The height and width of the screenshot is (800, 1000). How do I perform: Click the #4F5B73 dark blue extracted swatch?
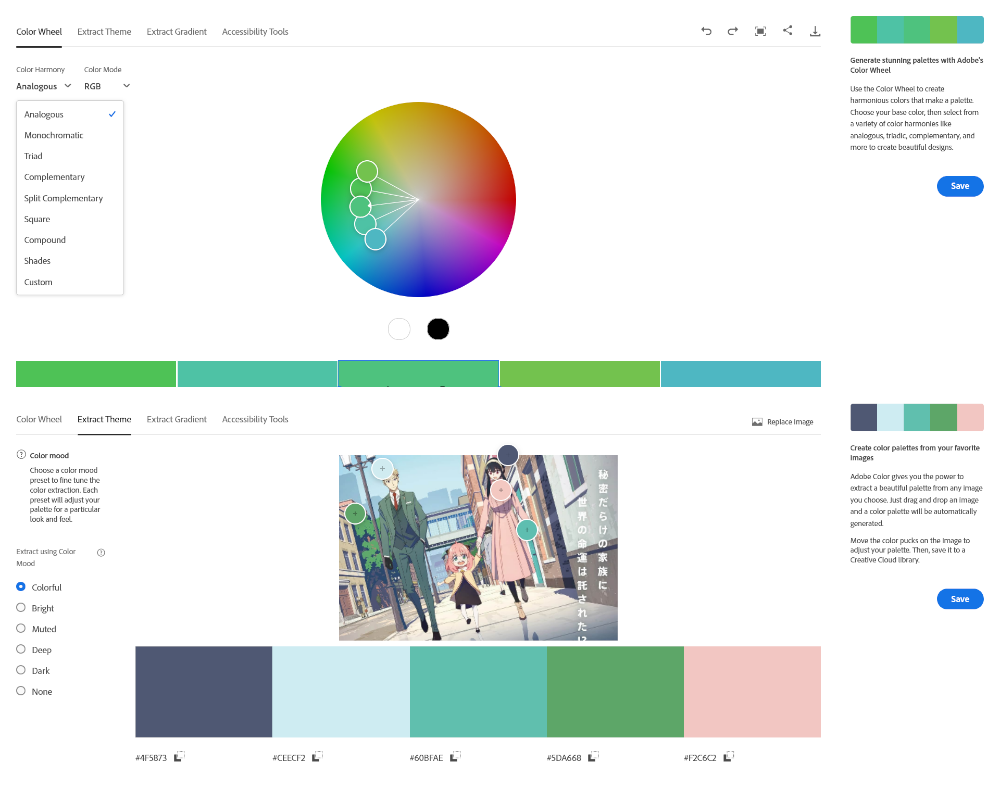point(203,692)
